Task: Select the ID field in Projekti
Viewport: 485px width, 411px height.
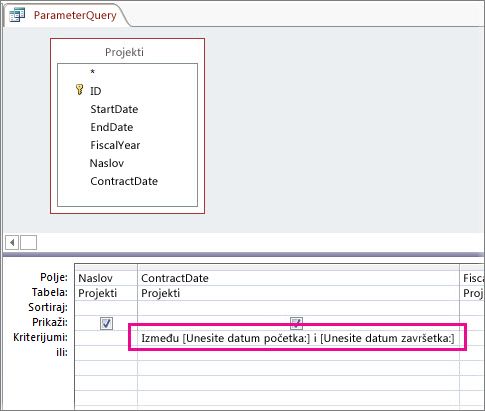Action: click(96, 91)
